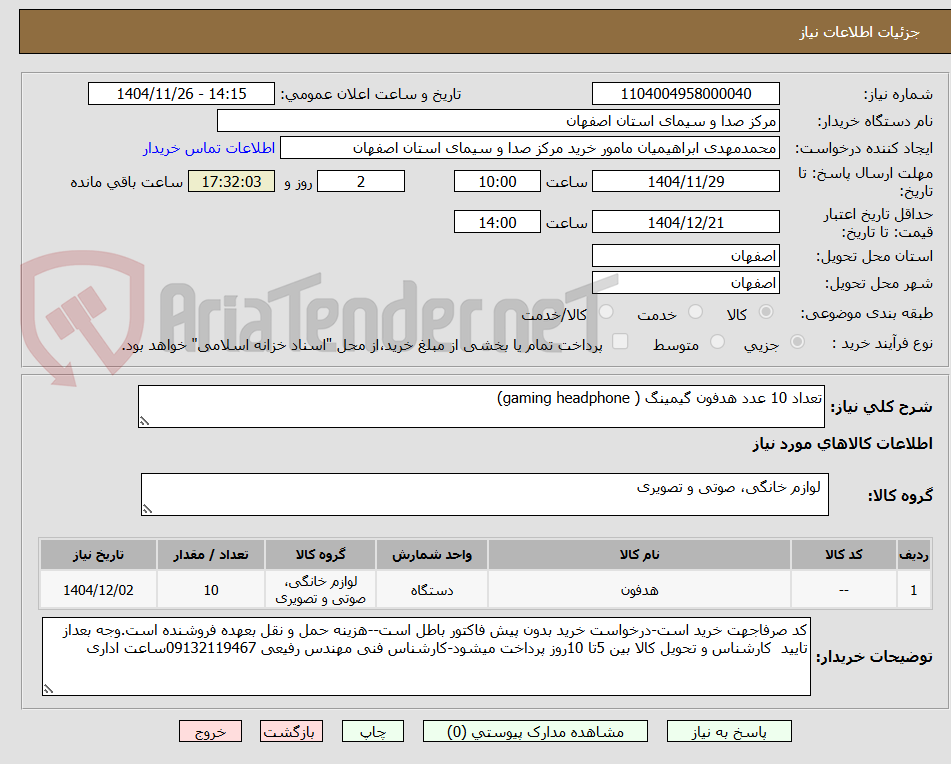The height and width of the screenshot is (764, 951).
Task: Click resize handle of توضیحات خریدار box
Action: [x=49, y=689]
